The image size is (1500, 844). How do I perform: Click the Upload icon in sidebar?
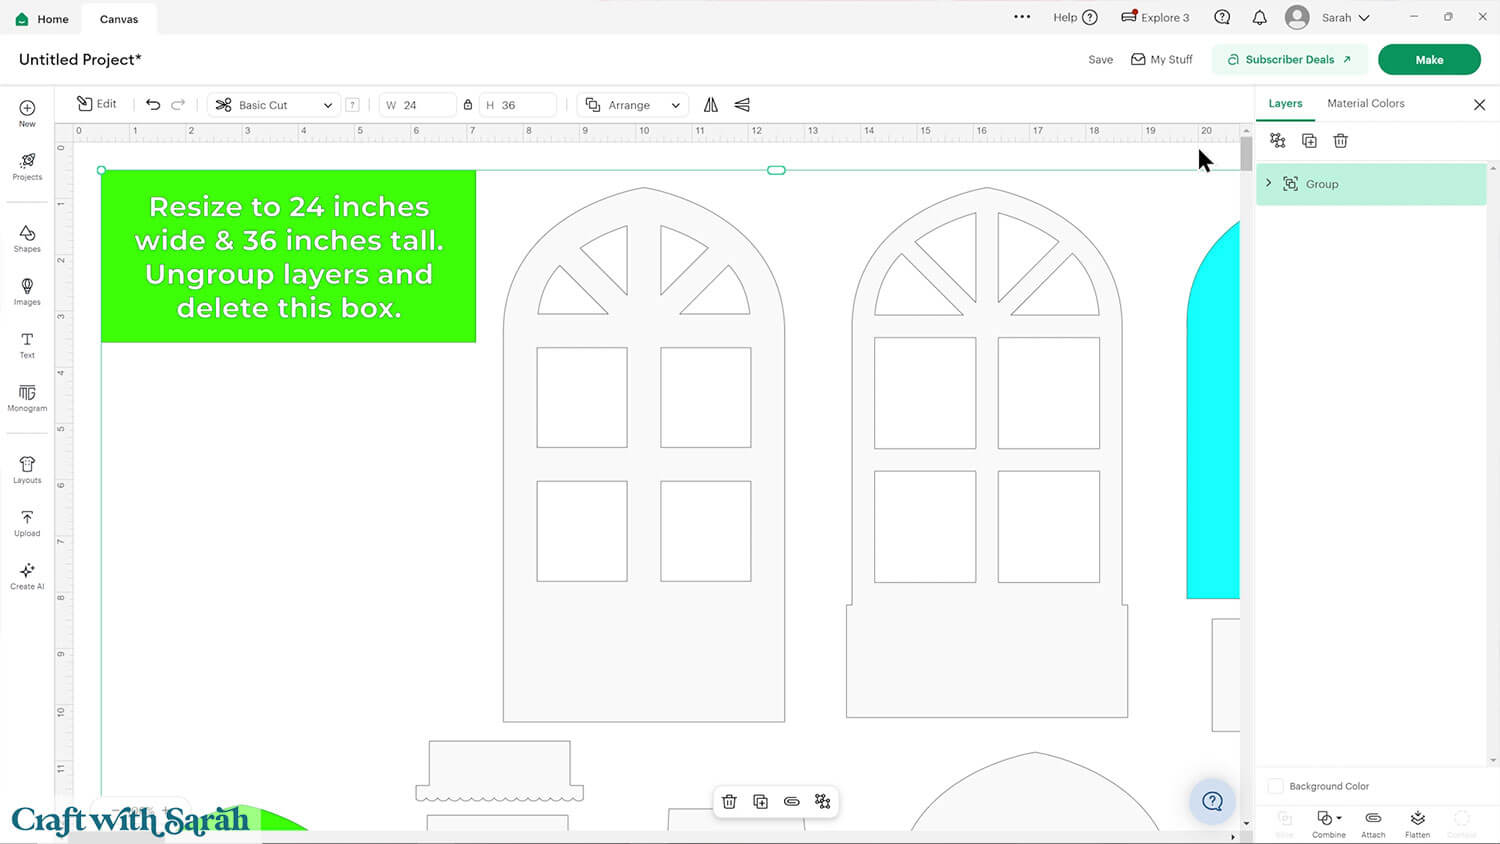point(27,522)
